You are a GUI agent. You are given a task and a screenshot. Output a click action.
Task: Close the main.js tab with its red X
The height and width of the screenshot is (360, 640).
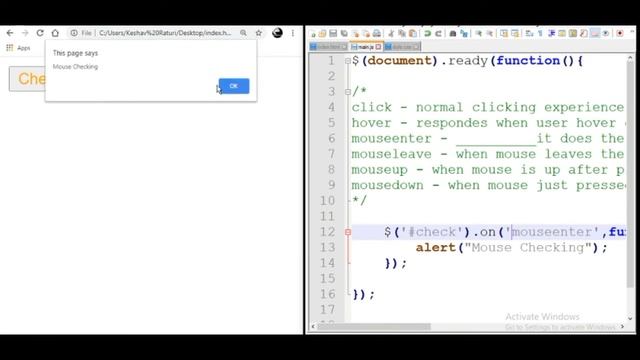click(x=378, y=47)
